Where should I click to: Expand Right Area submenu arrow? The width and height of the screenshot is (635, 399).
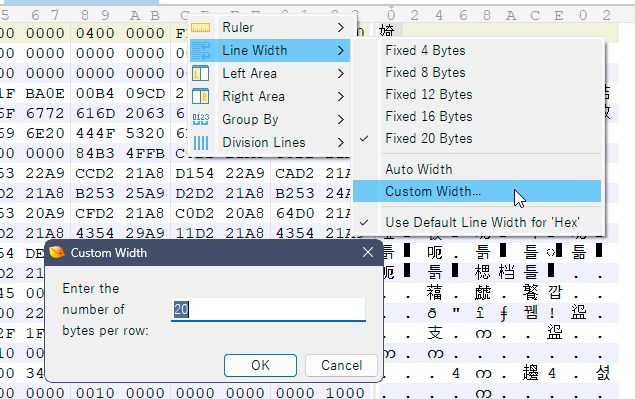[x=341, y=96]
